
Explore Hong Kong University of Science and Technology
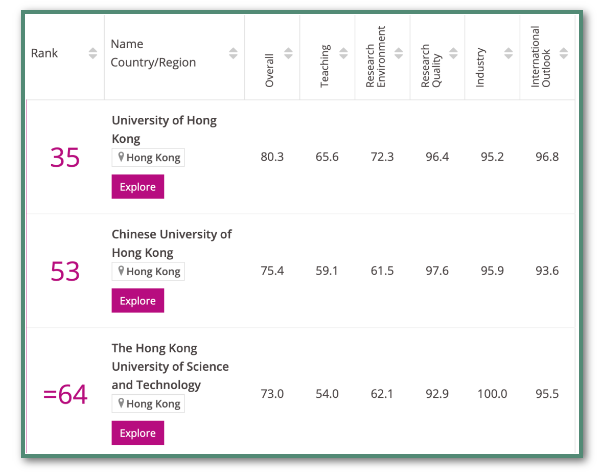coord(138,433)
